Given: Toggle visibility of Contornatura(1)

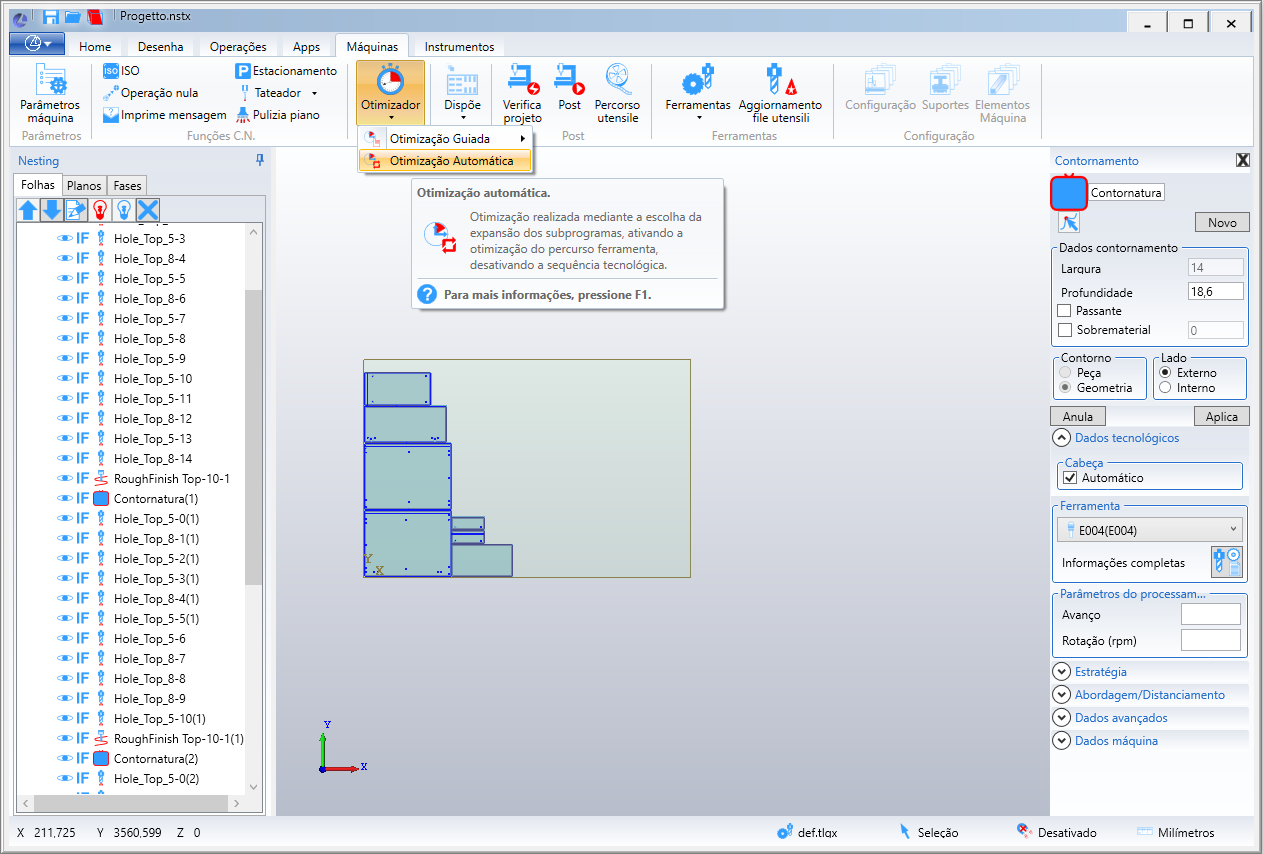Looking at the screenshot, I should coord(65,498).
